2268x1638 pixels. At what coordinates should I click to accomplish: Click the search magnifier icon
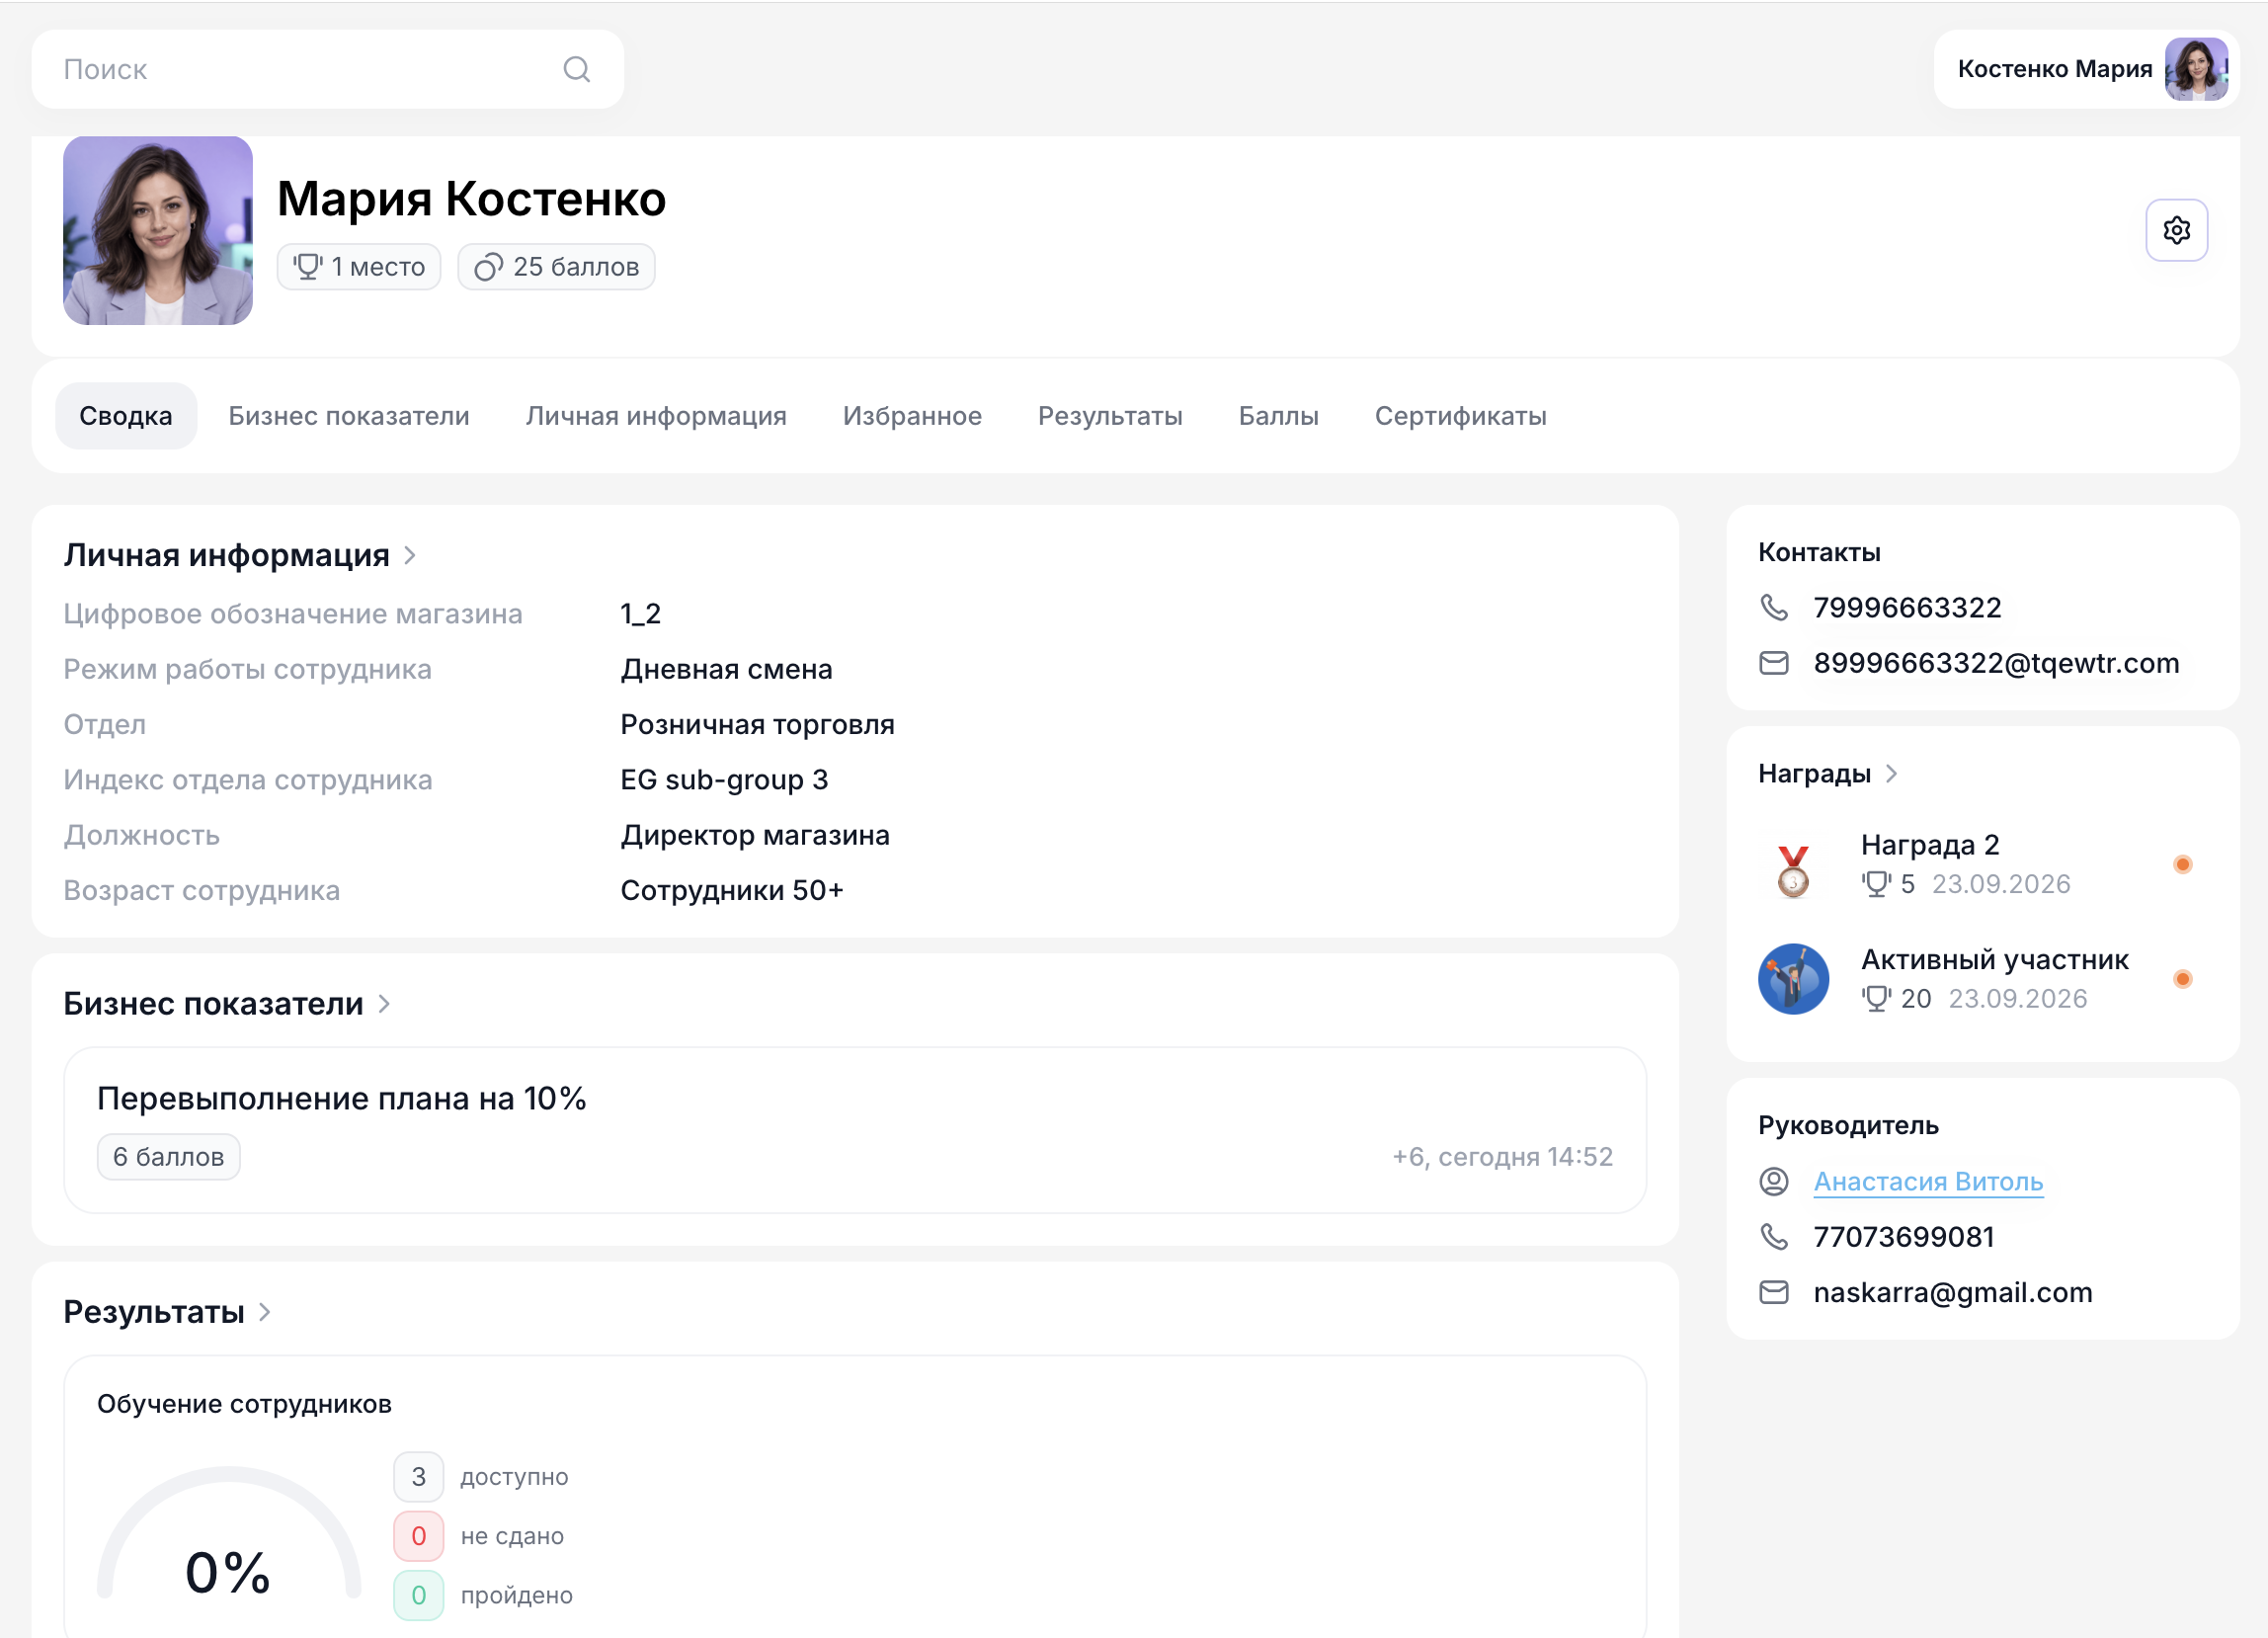pyautogui.click(x=577, y=69)
